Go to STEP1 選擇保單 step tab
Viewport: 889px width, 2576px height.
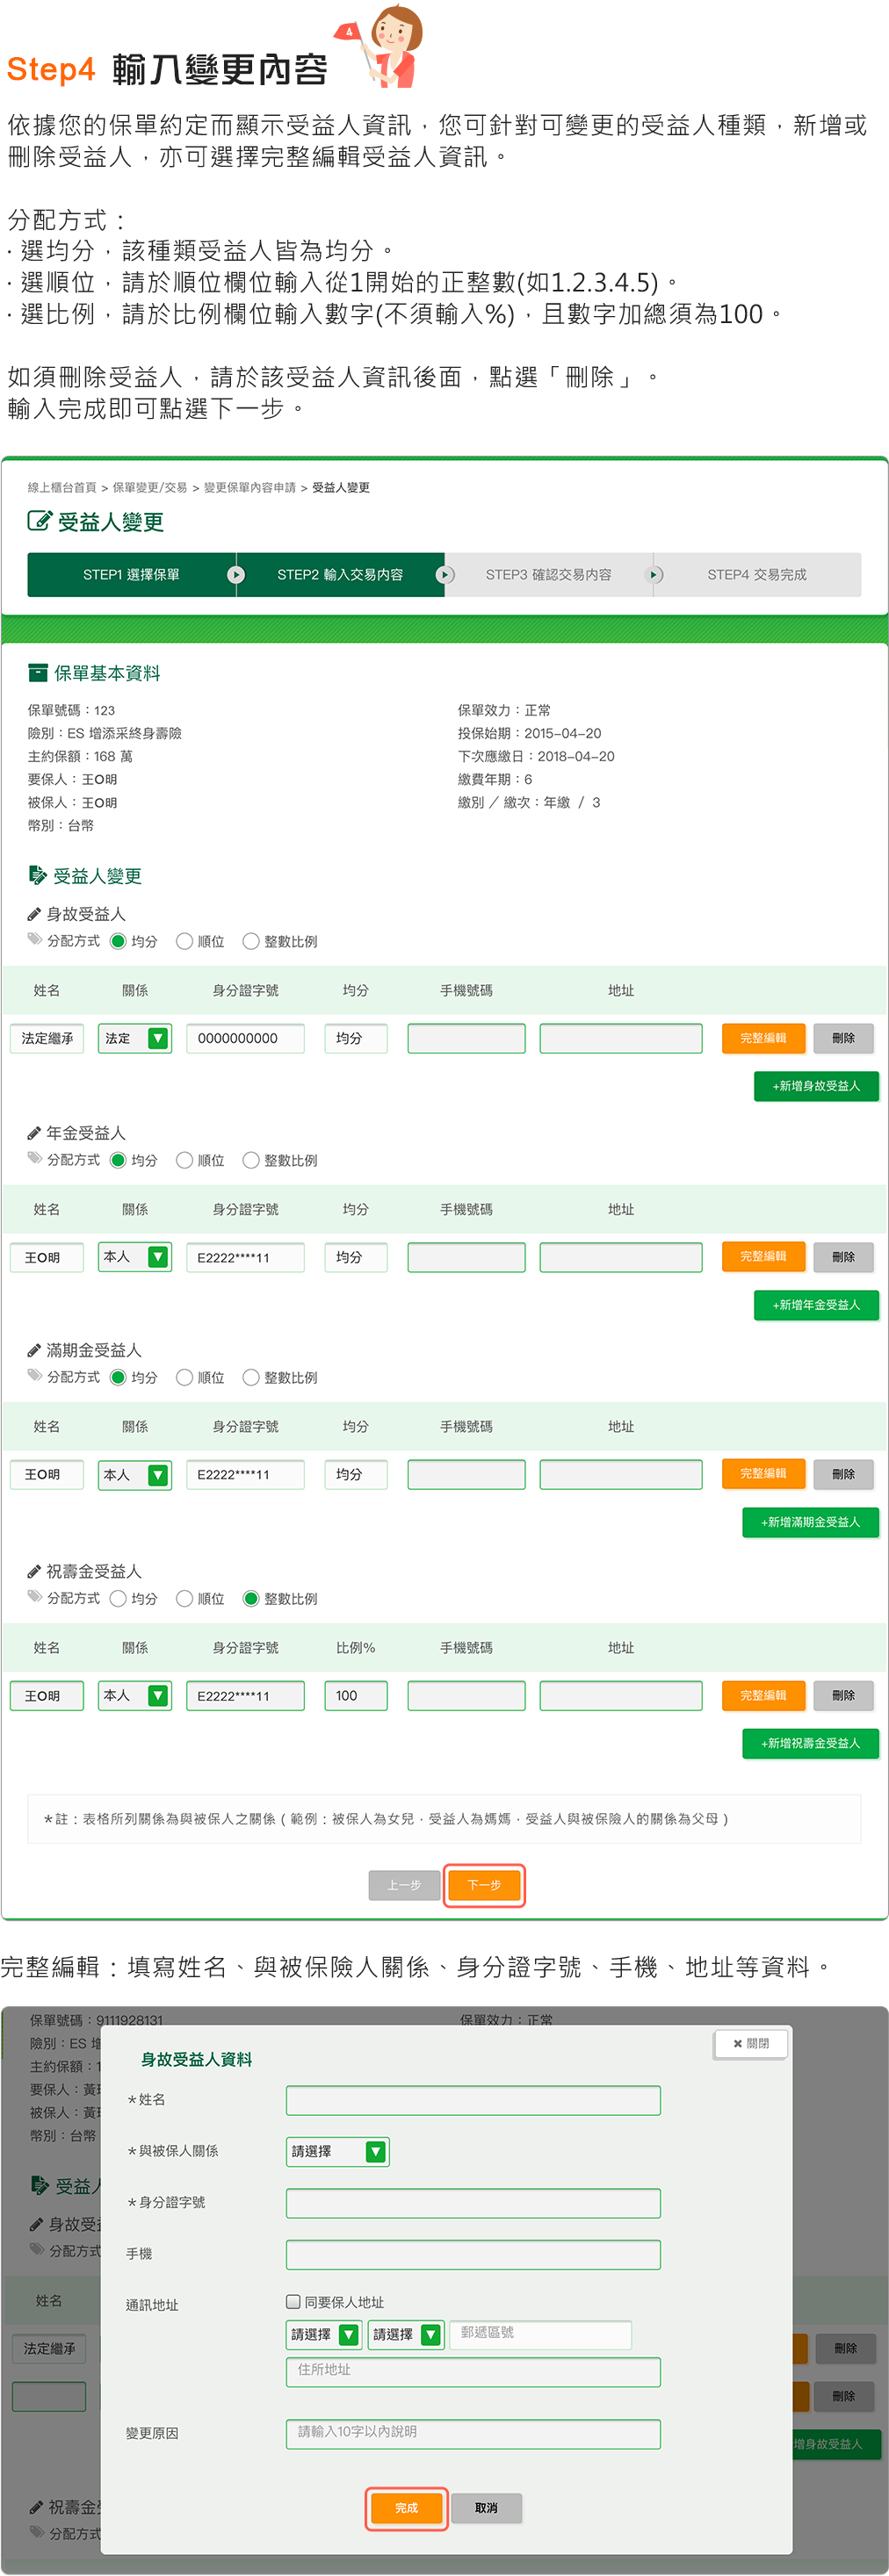tap(132, 575)
